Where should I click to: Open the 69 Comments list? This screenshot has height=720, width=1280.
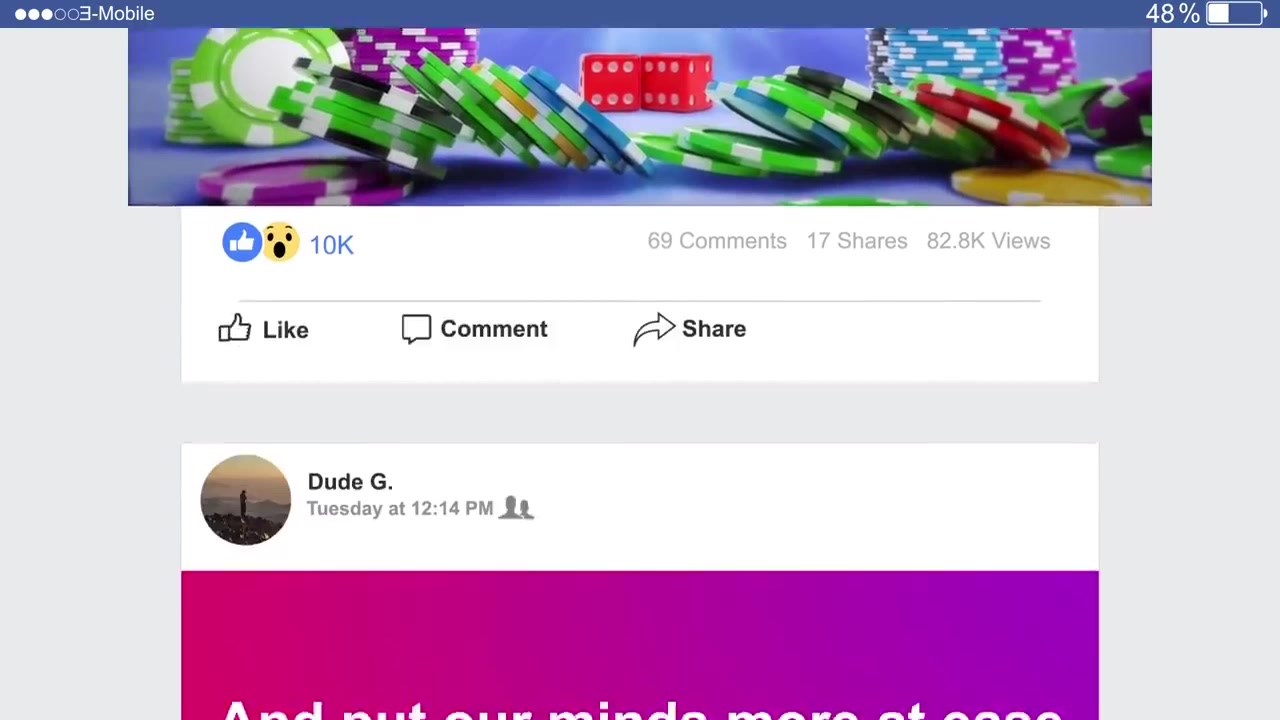(717, 241)
